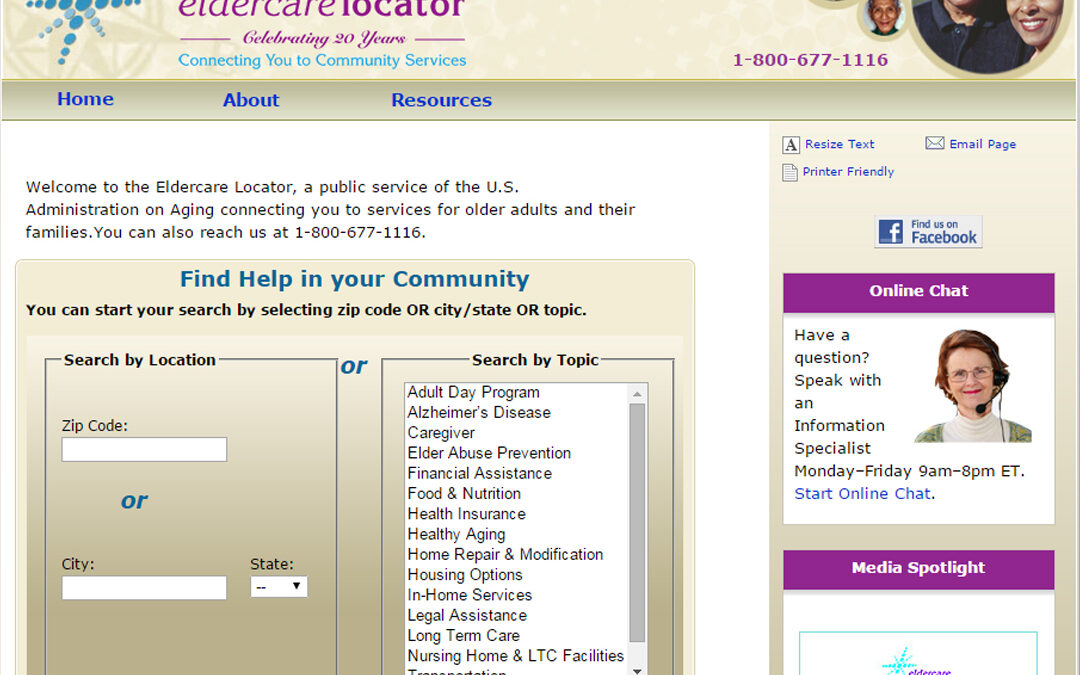
Task: Click the Media Spotlight panel header
Action: coord(918,568)
